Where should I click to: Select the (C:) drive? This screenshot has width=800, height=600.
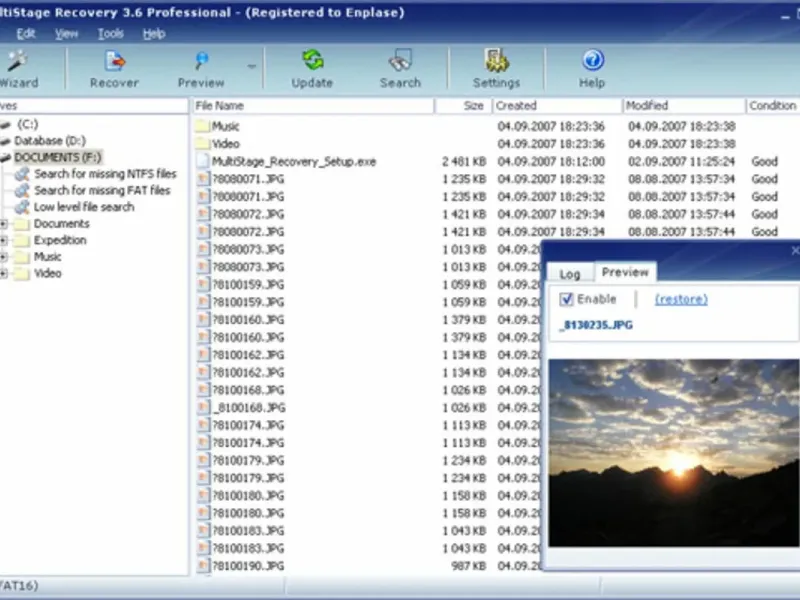pyautogui.click(x=28, y=124)
